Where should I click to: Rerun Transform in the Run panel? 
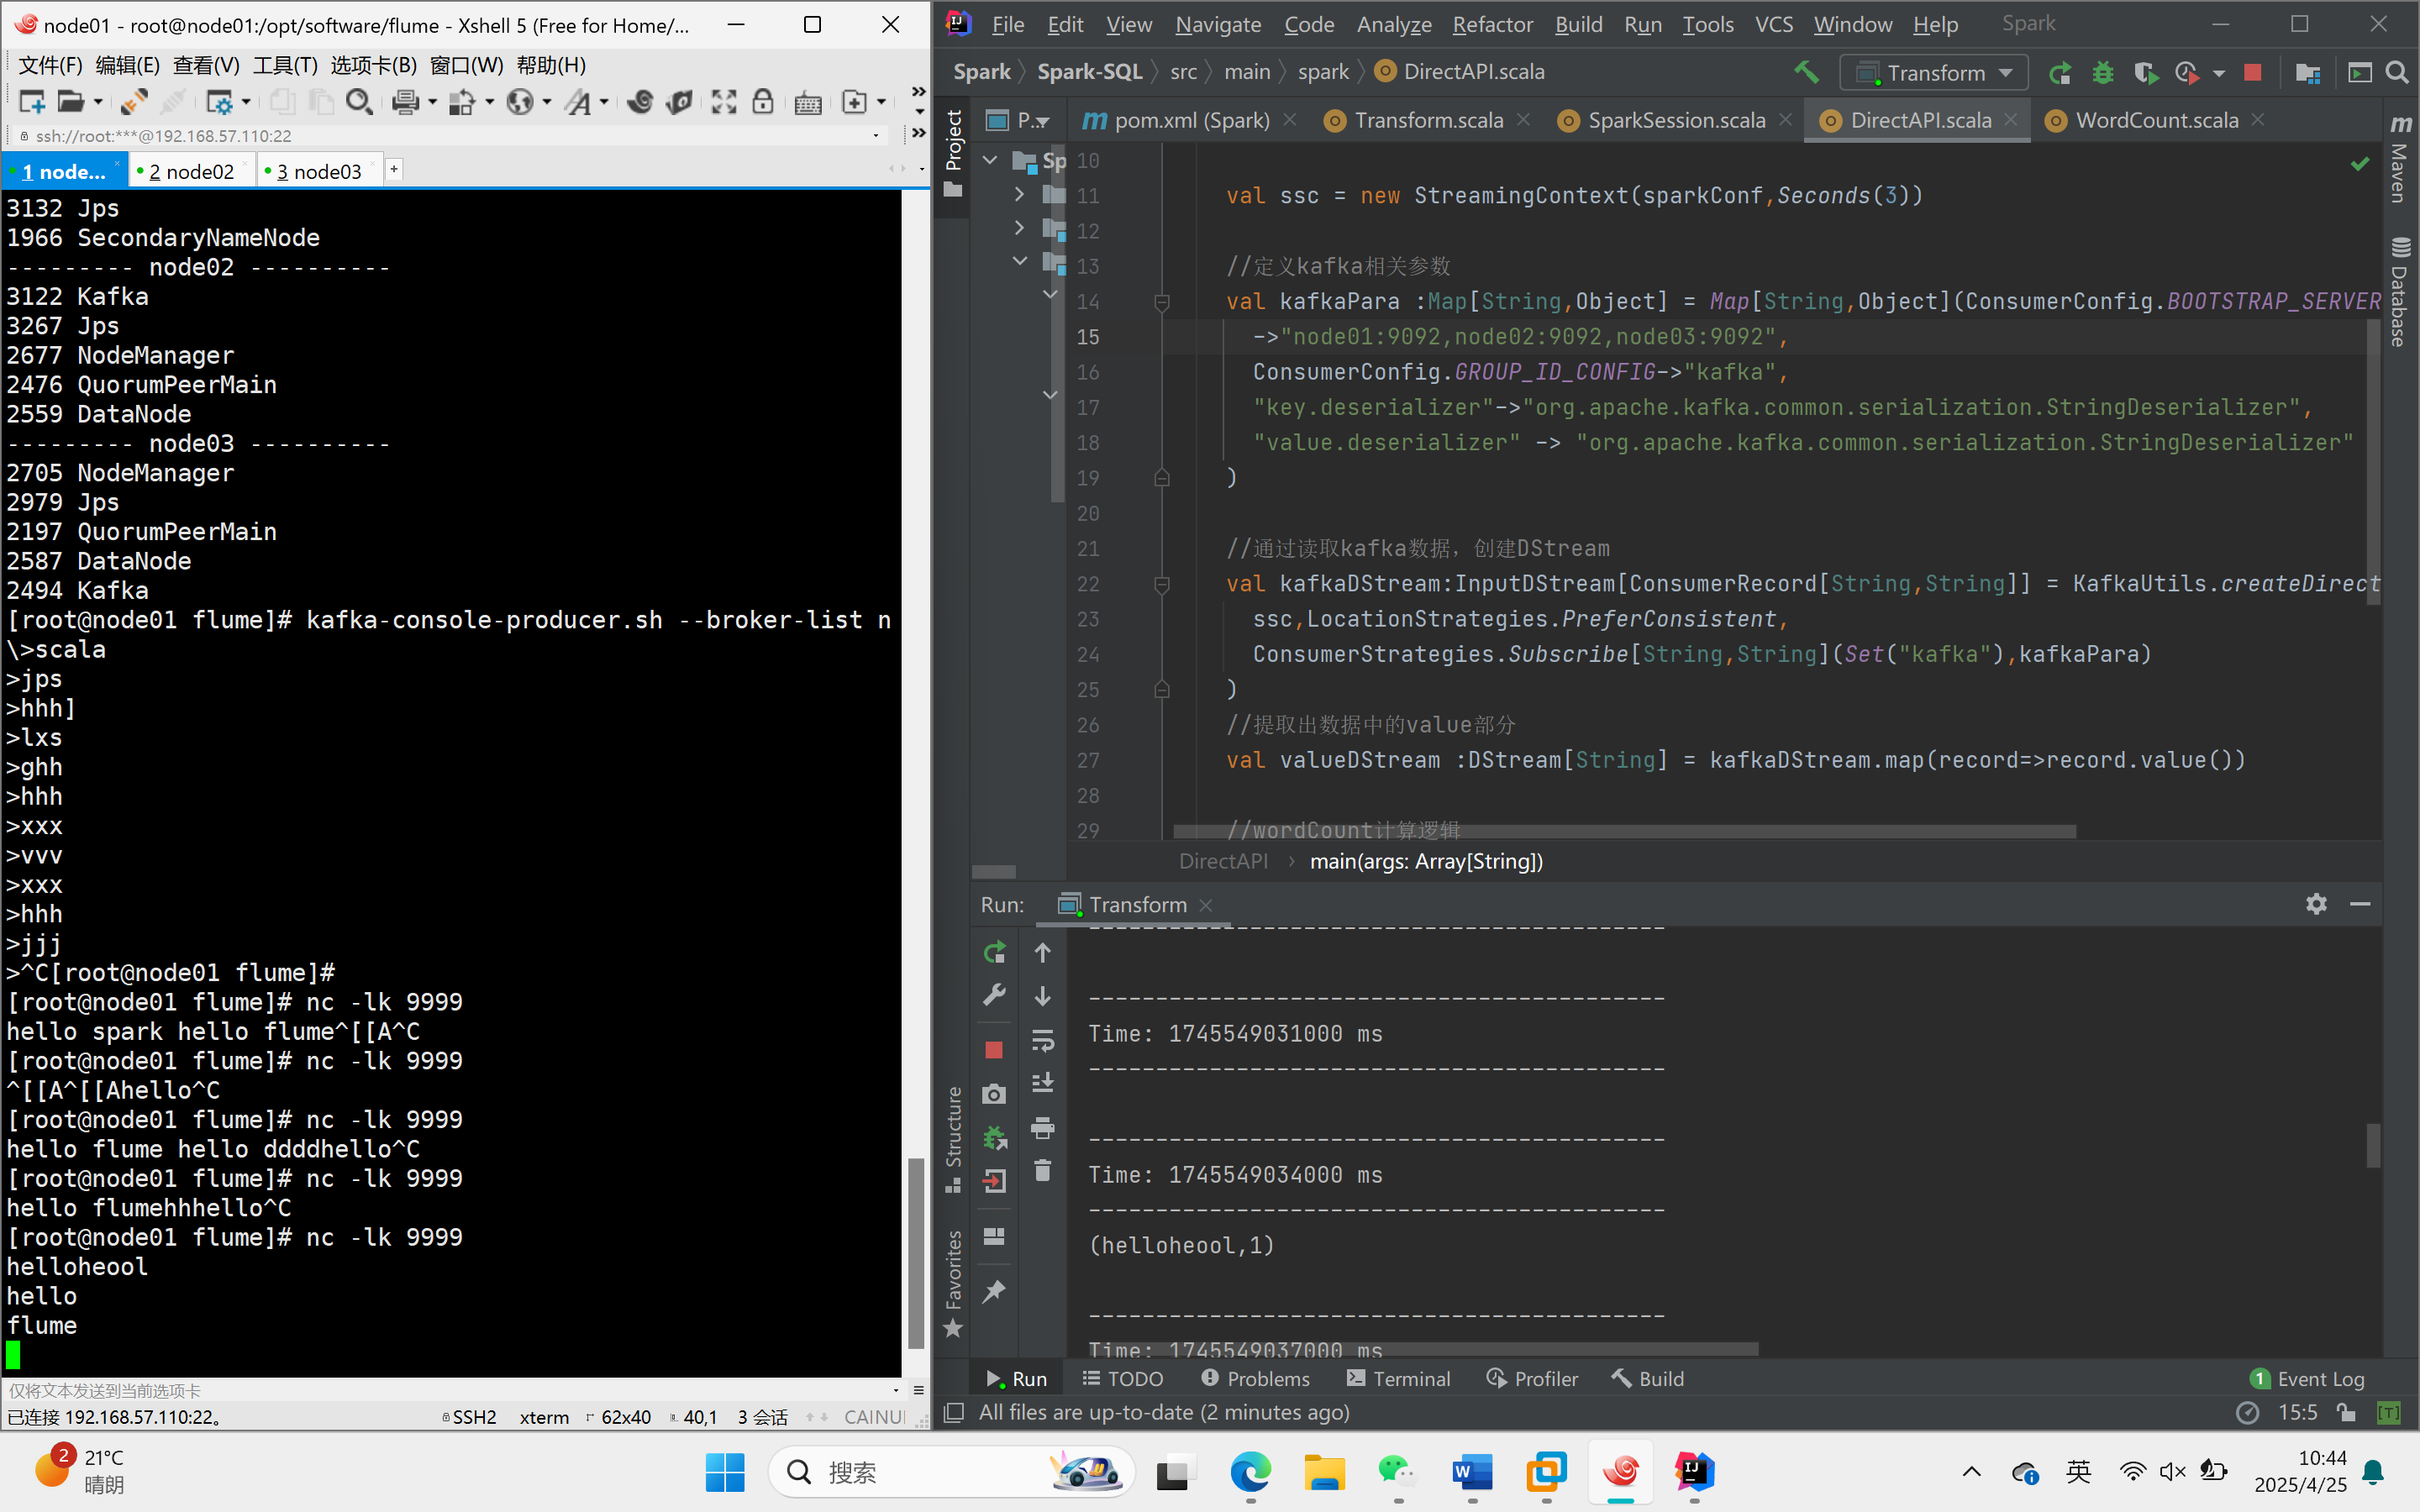(994, 952)
